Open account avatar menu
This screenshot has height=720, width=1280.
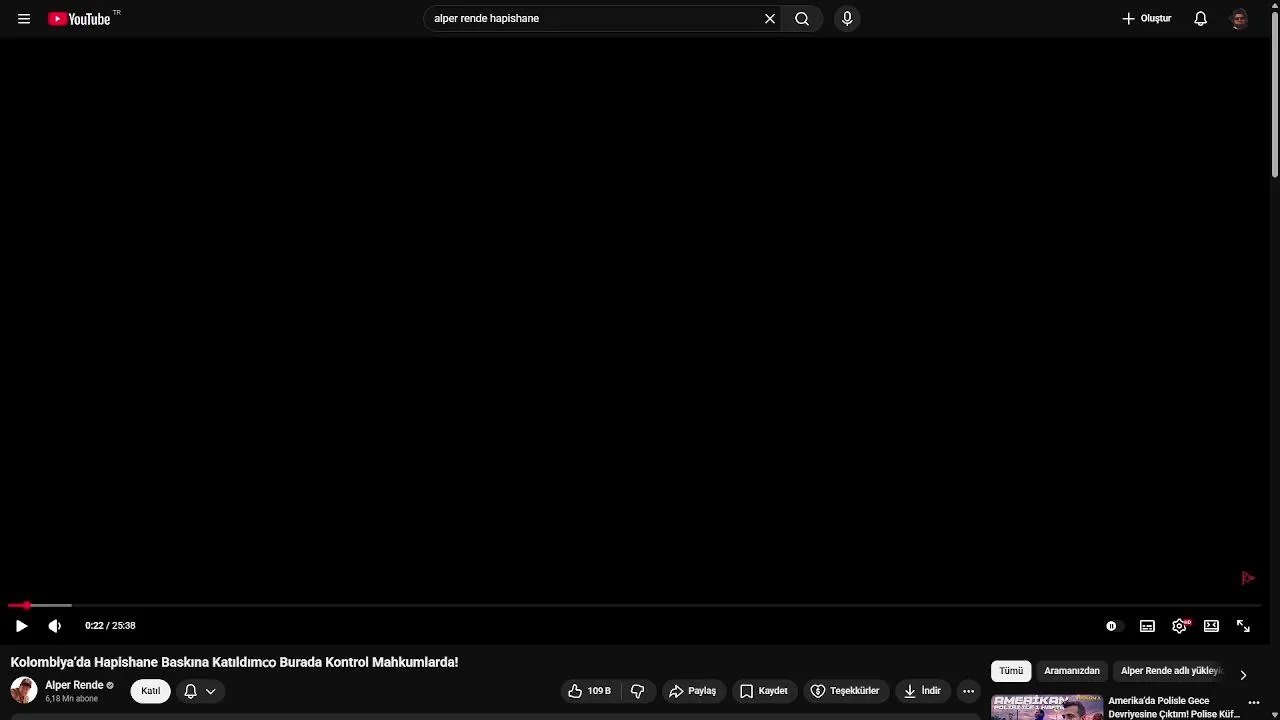1240,19
